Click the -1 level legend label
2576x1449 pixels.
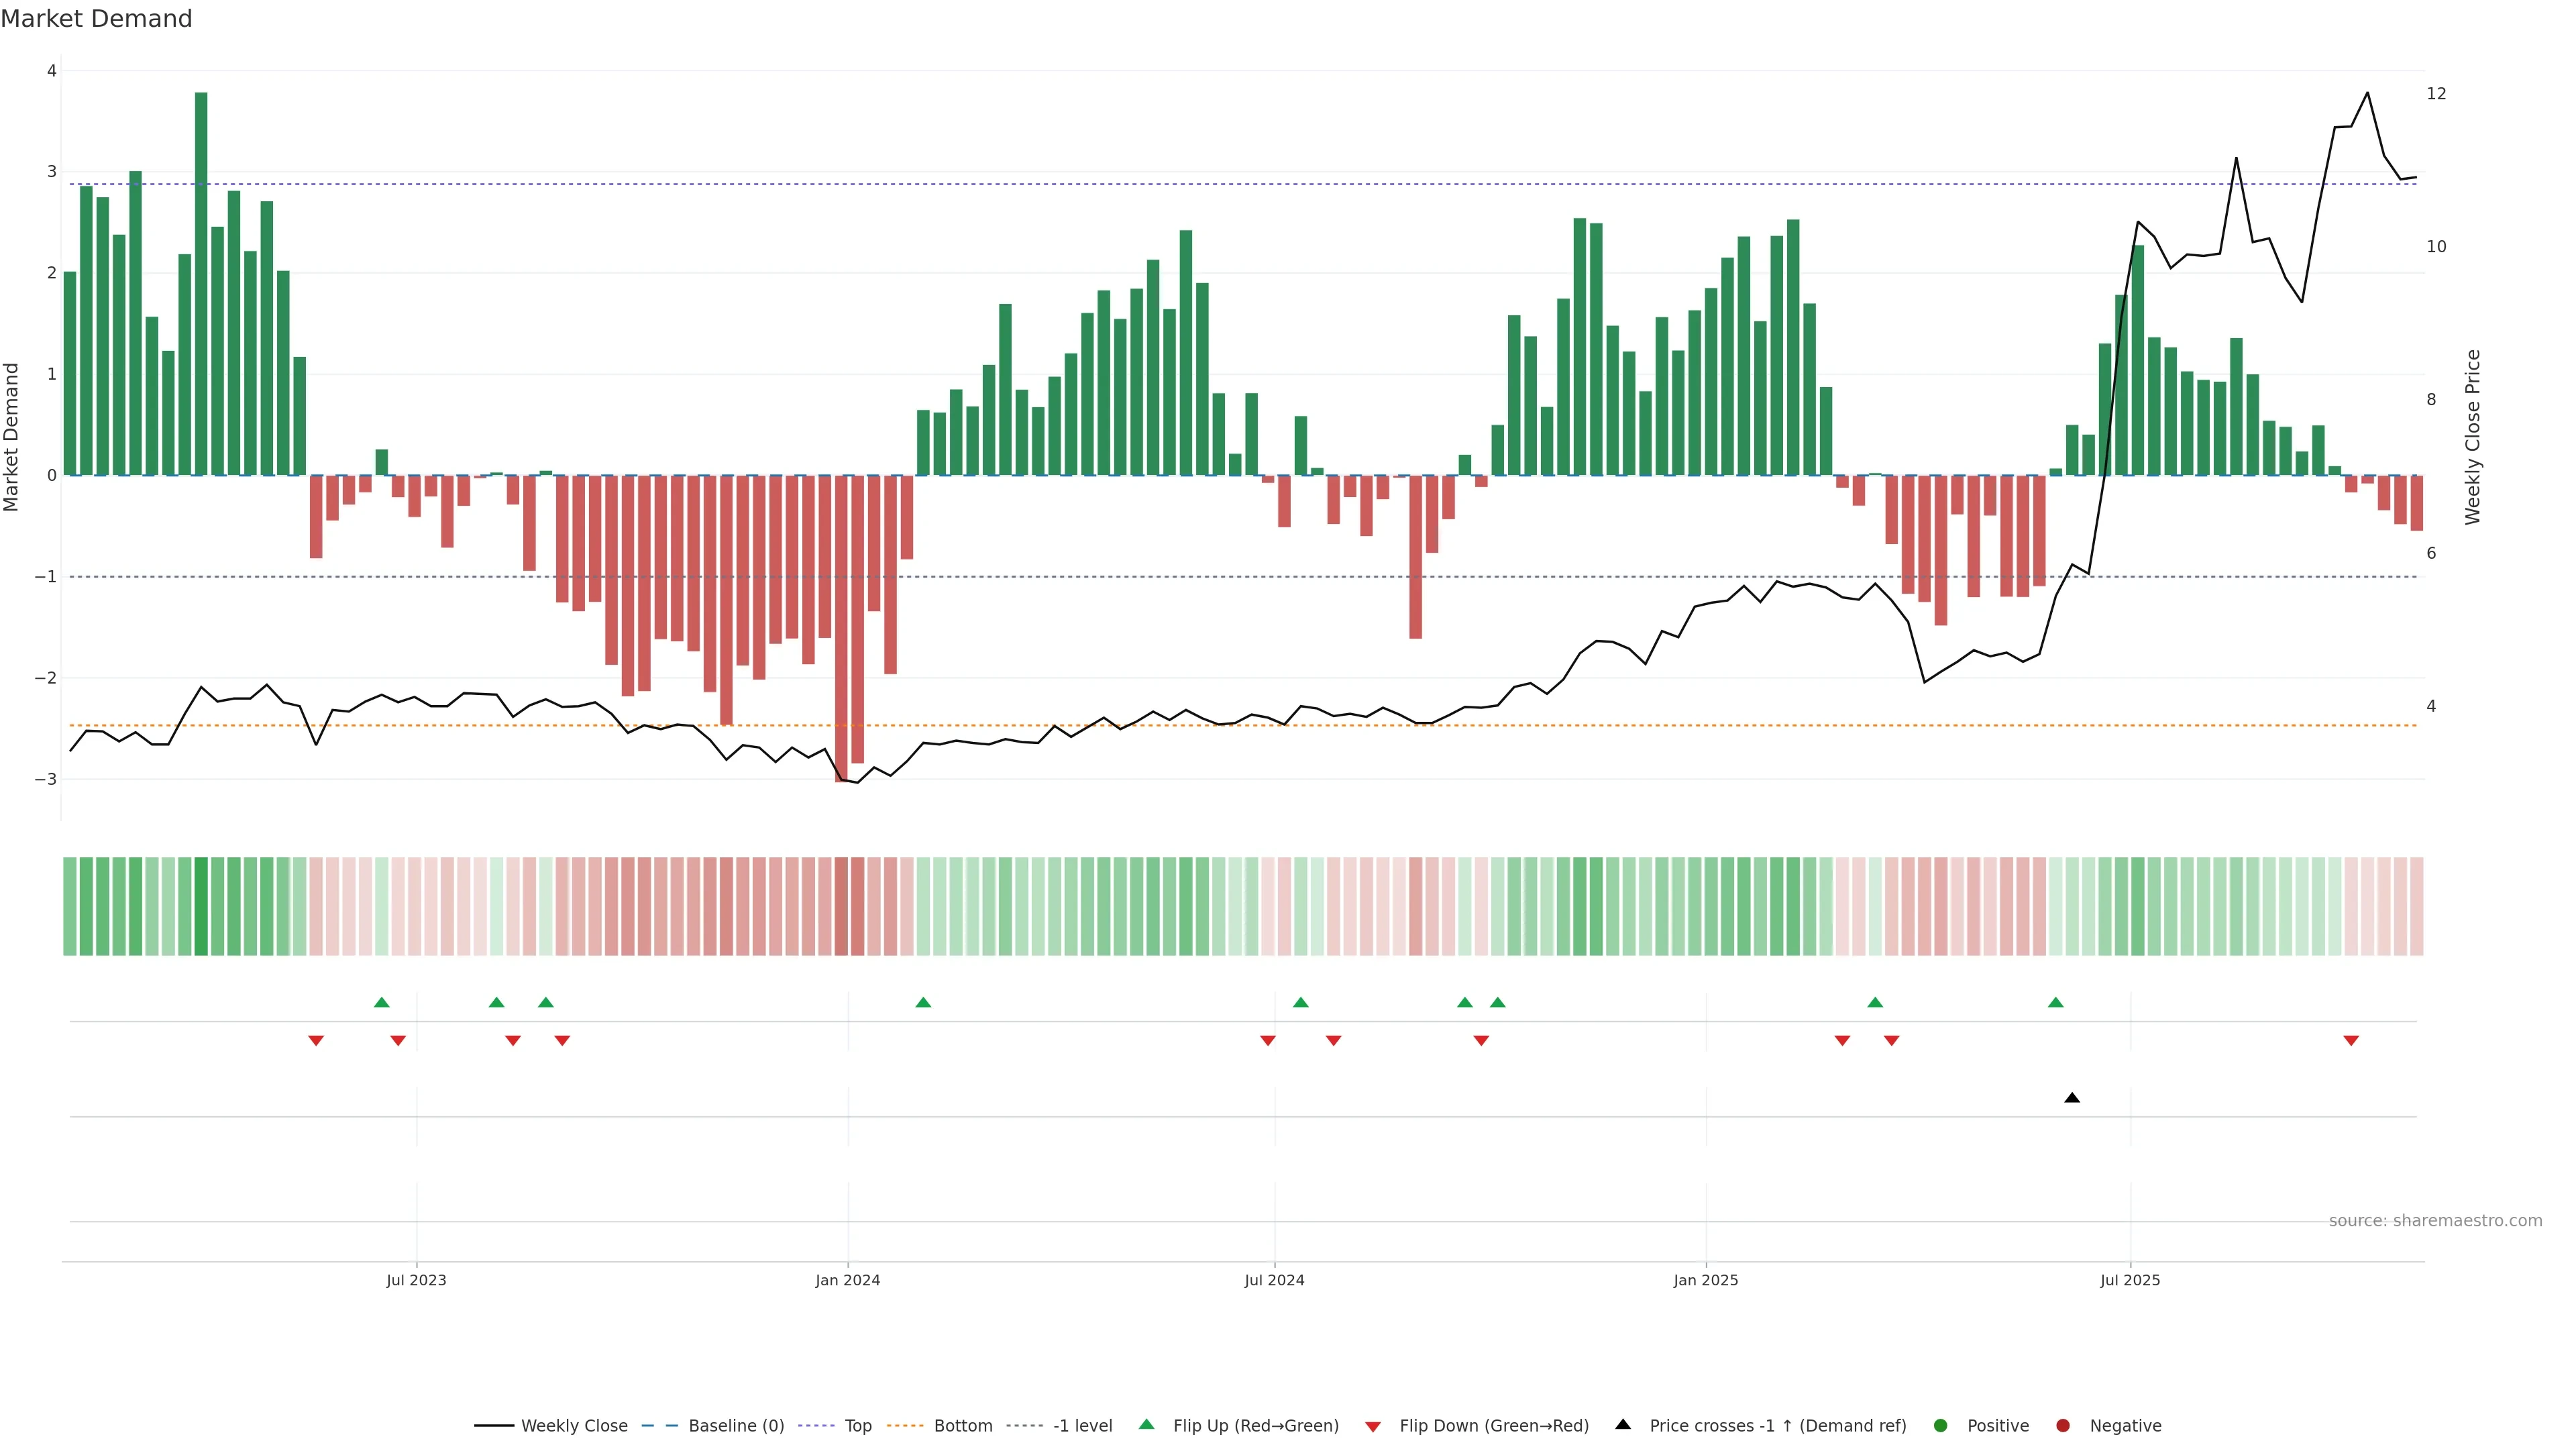(1082, 1426)
